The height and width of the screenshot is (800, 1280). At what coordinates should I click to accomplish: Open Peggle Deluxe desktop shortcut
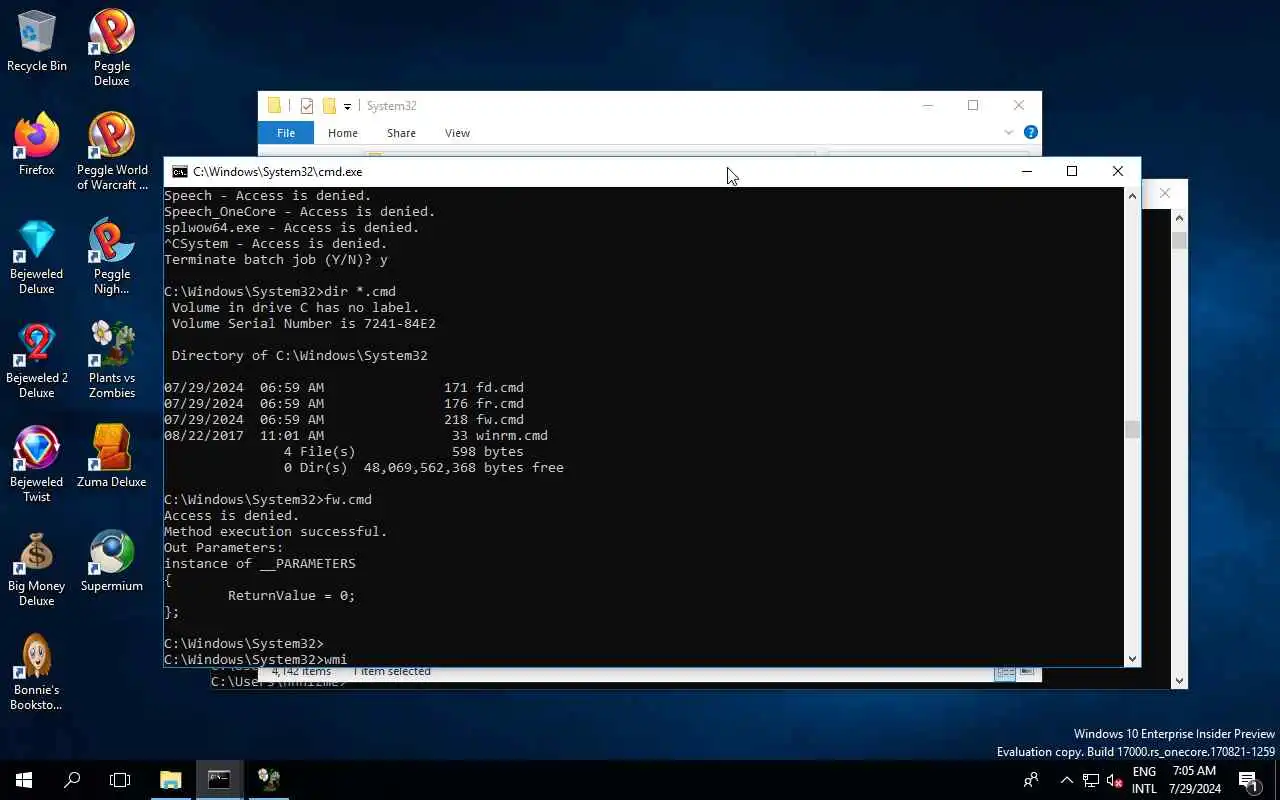click(112, 48)
